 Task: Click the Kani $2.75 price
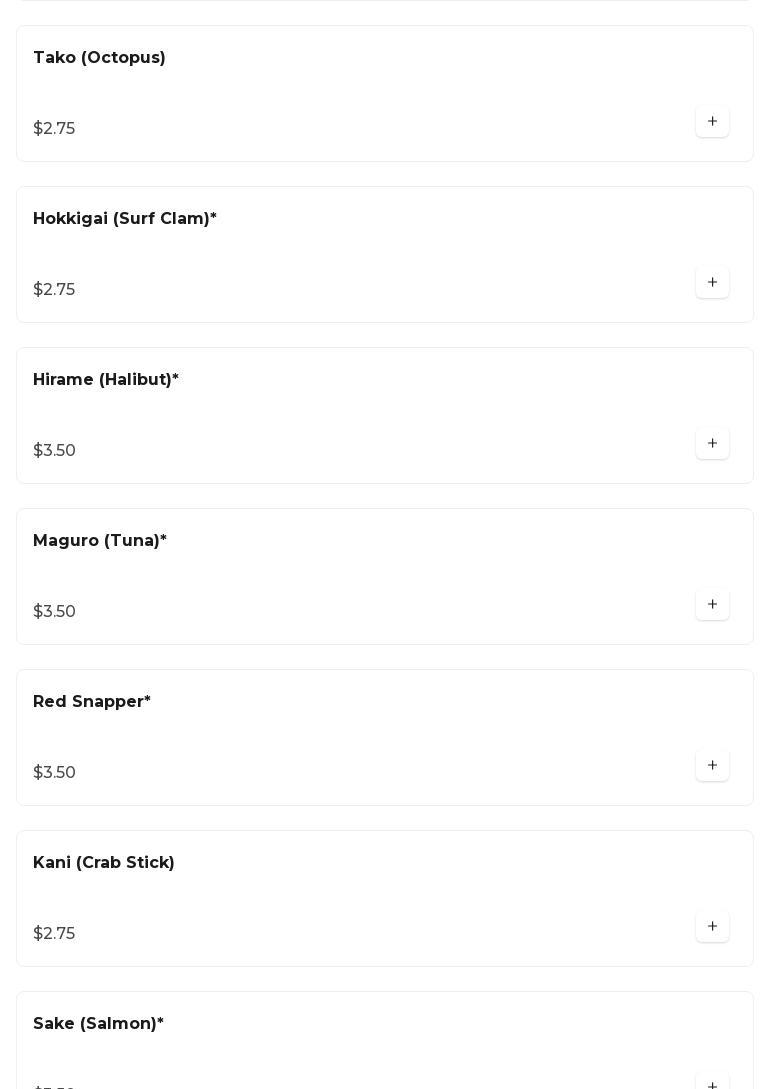pos(54,934)
